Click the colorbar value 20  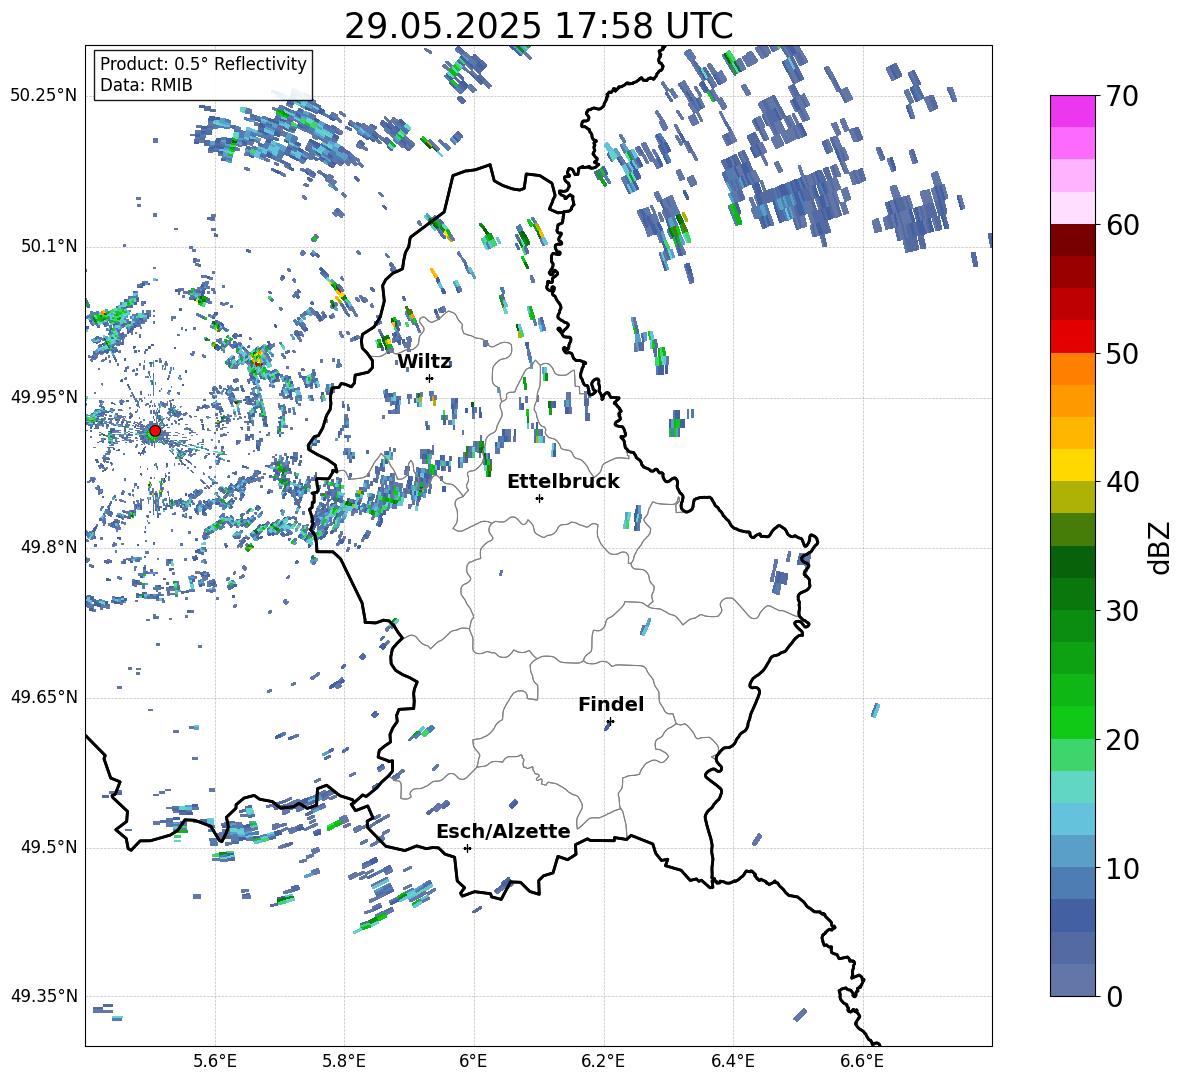click(1122, 739)
